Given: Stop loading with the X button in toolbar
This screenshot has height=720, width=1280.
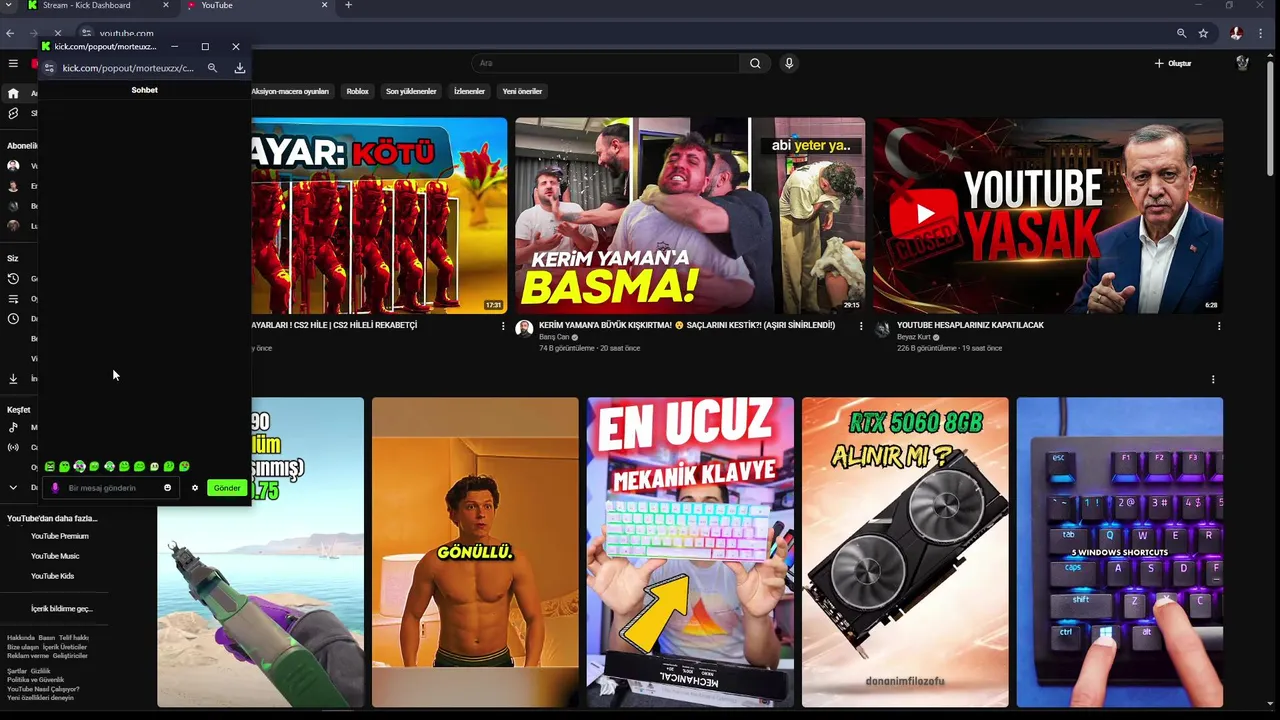Looking at the screenshot, I should click(58, 33).
